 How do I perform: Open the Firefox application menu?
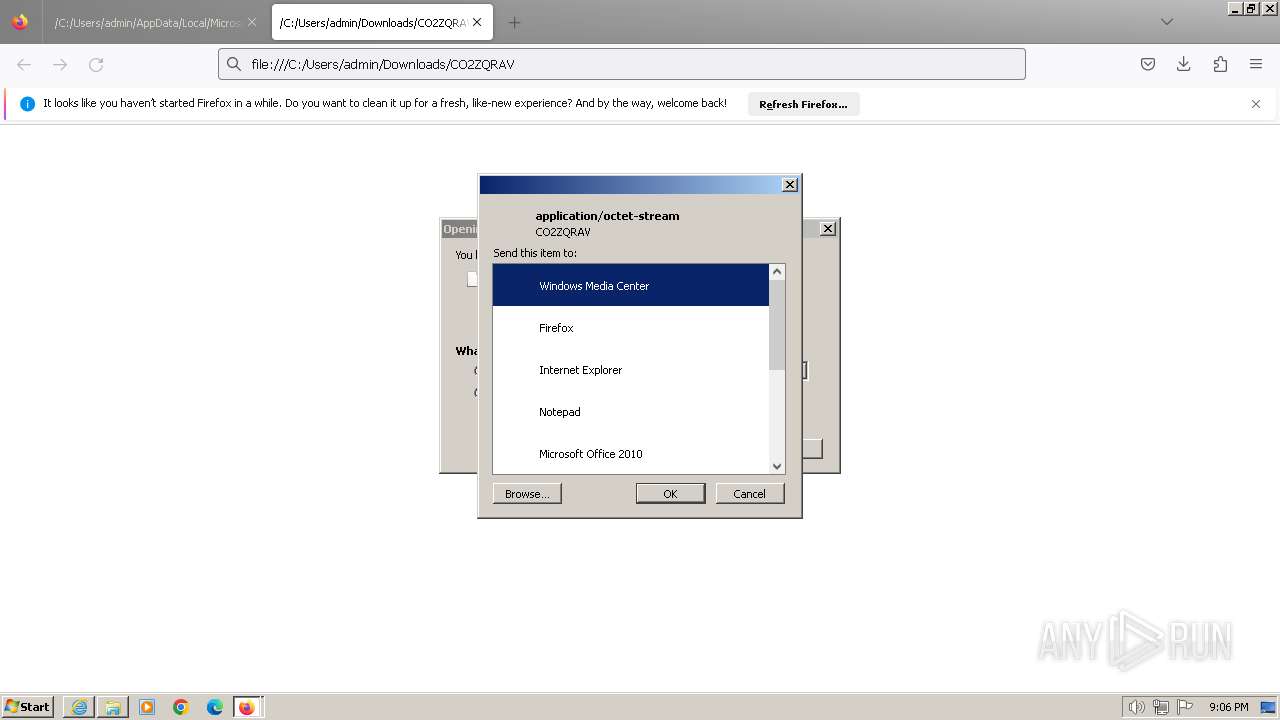coord(1256,64)
